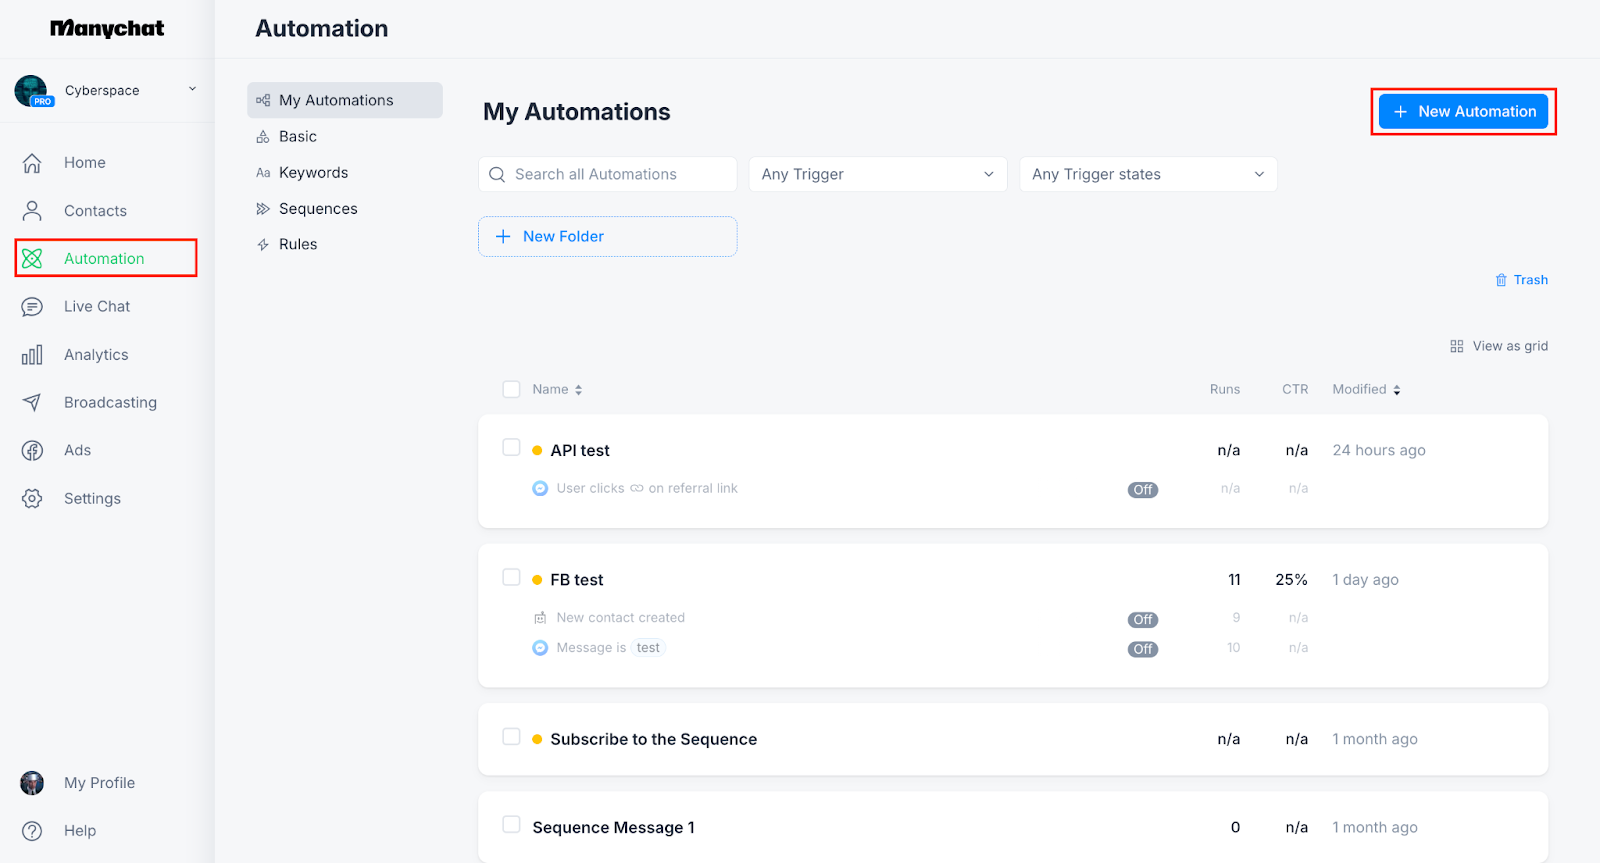Toggle the Off switch for API test trigger
Viewport: 1600px width, 863px height.
point(1143,490)
